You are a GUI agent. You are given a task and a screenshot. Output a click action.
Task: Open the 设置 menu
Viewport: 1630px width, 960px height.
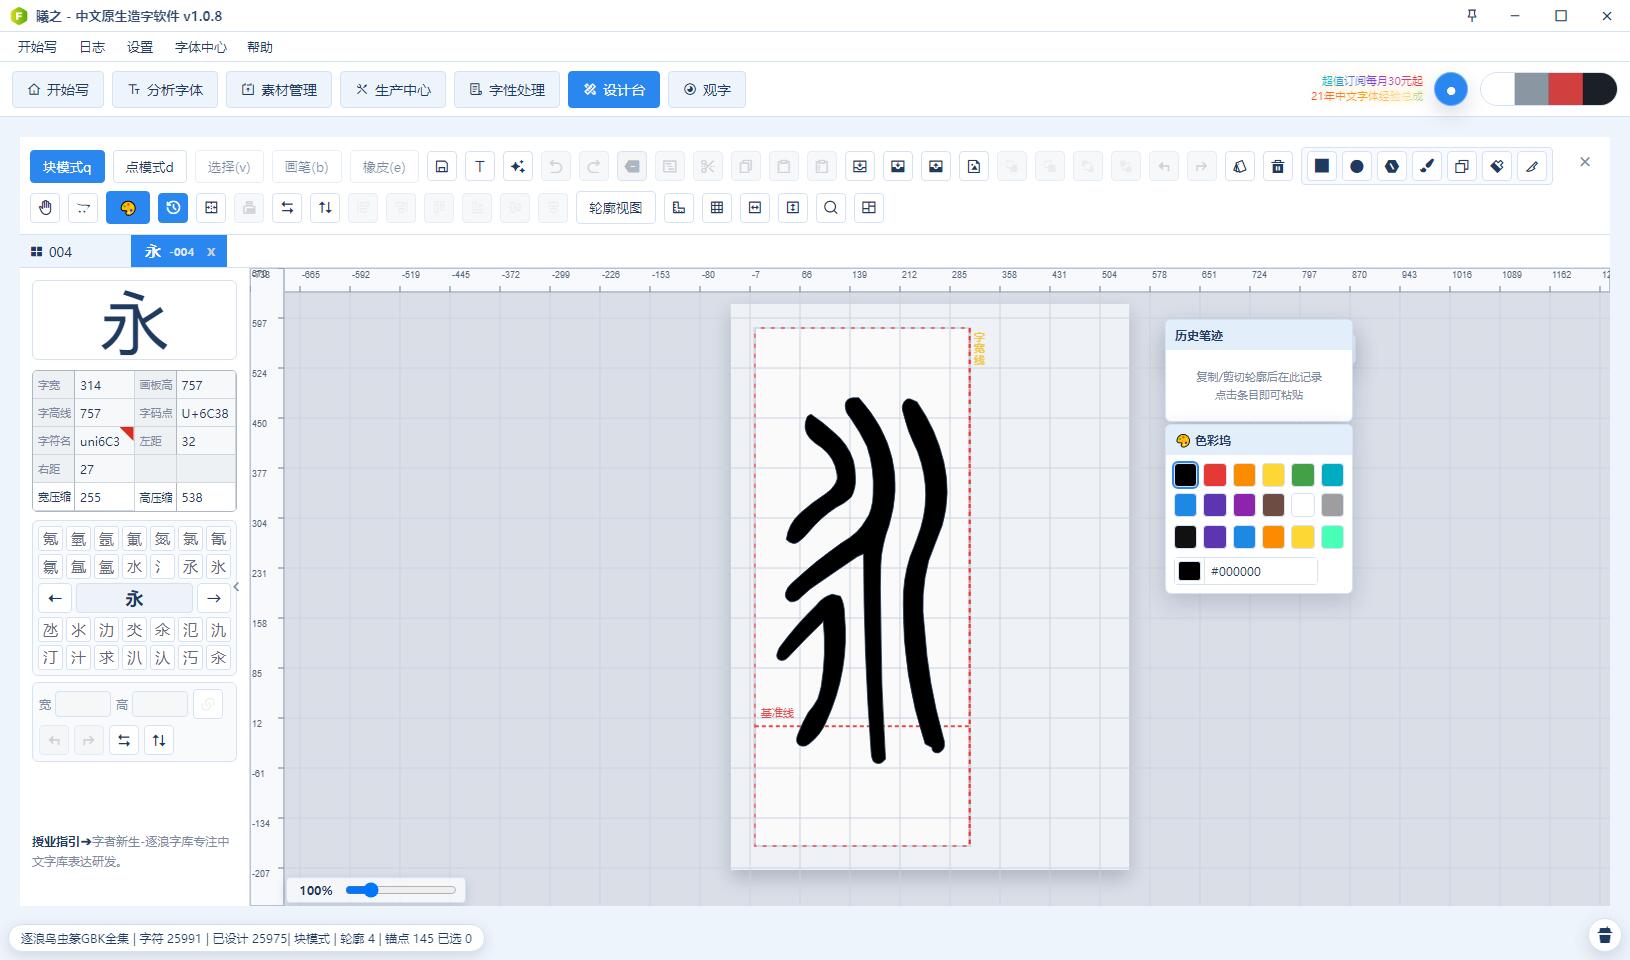(x=140, y=47)
